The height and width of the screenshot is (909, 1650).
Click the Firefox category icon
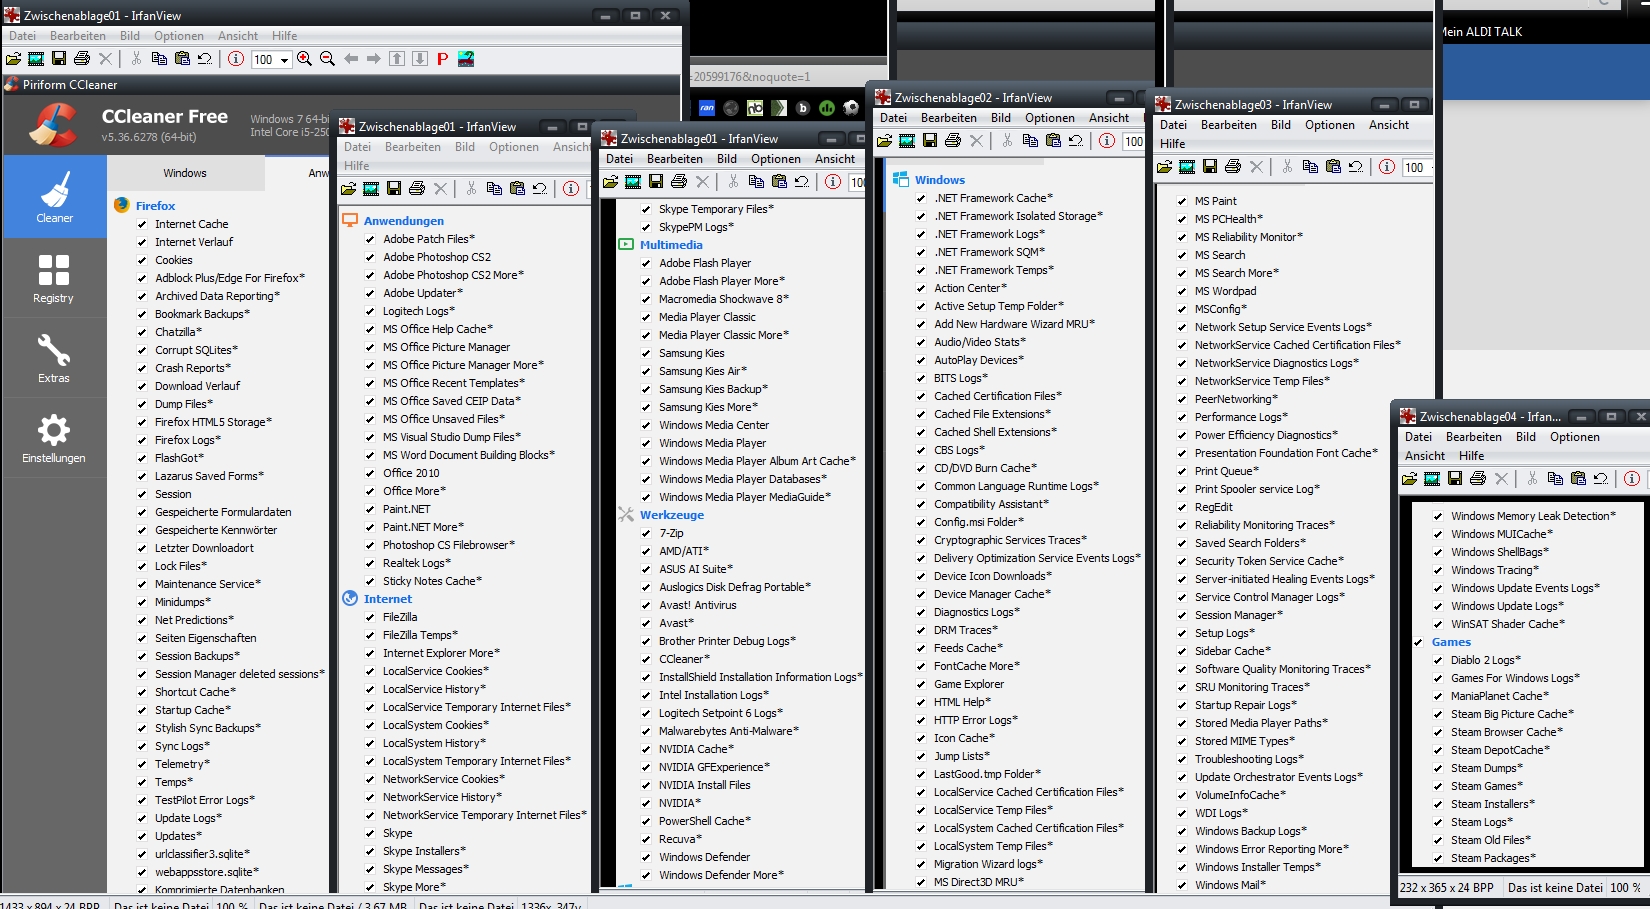[x=122, y=205]
